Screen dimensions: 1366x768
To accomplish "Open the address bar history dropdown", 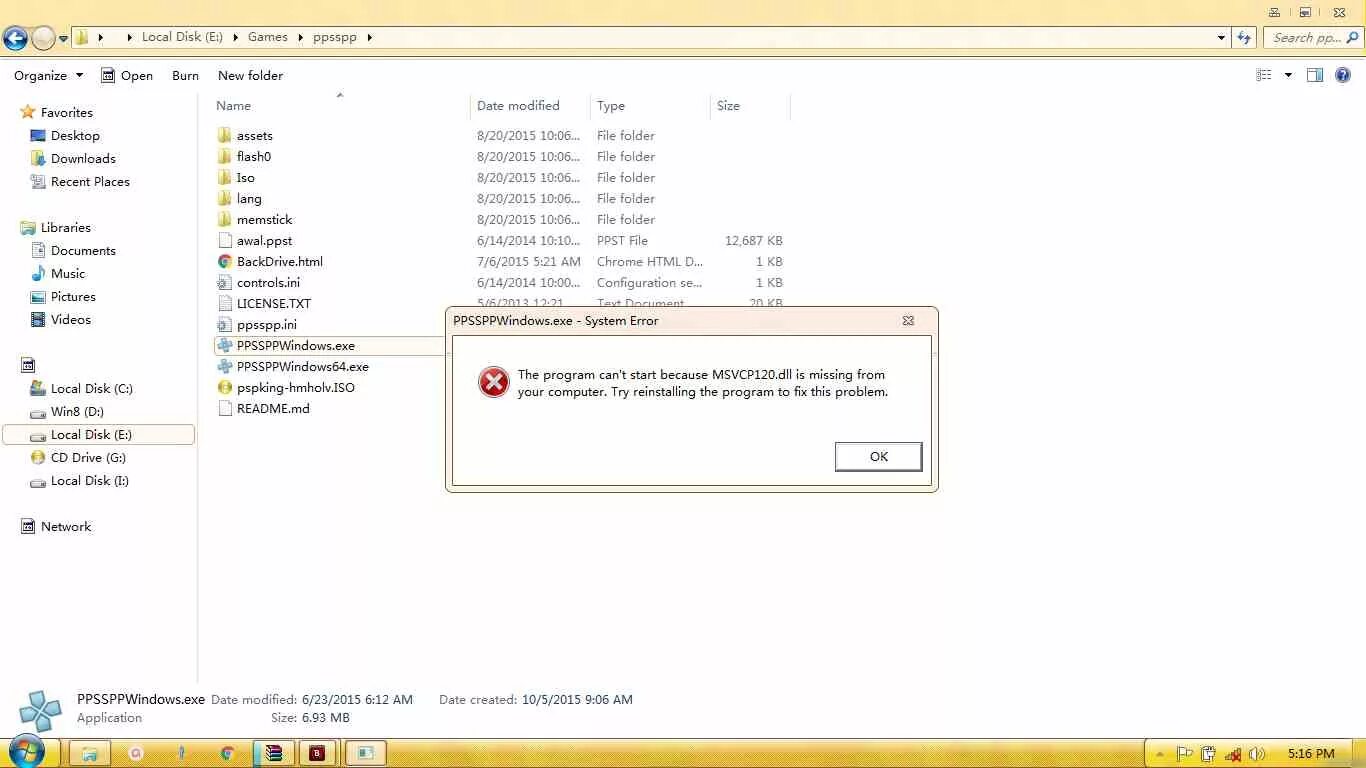I will (1221, 37).
